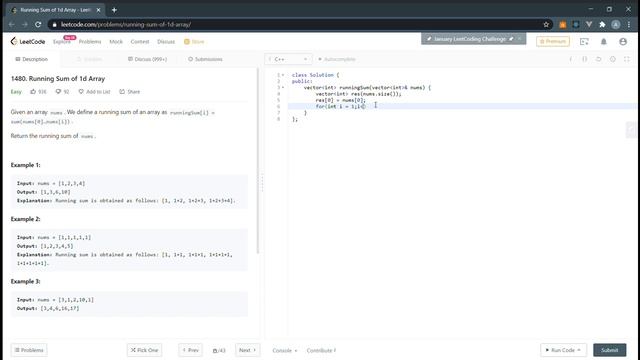Dislike the problem thumbs down 92
The width and height of the screenshot is (640, 360).
pyautogui.click(x=62, y=92)
